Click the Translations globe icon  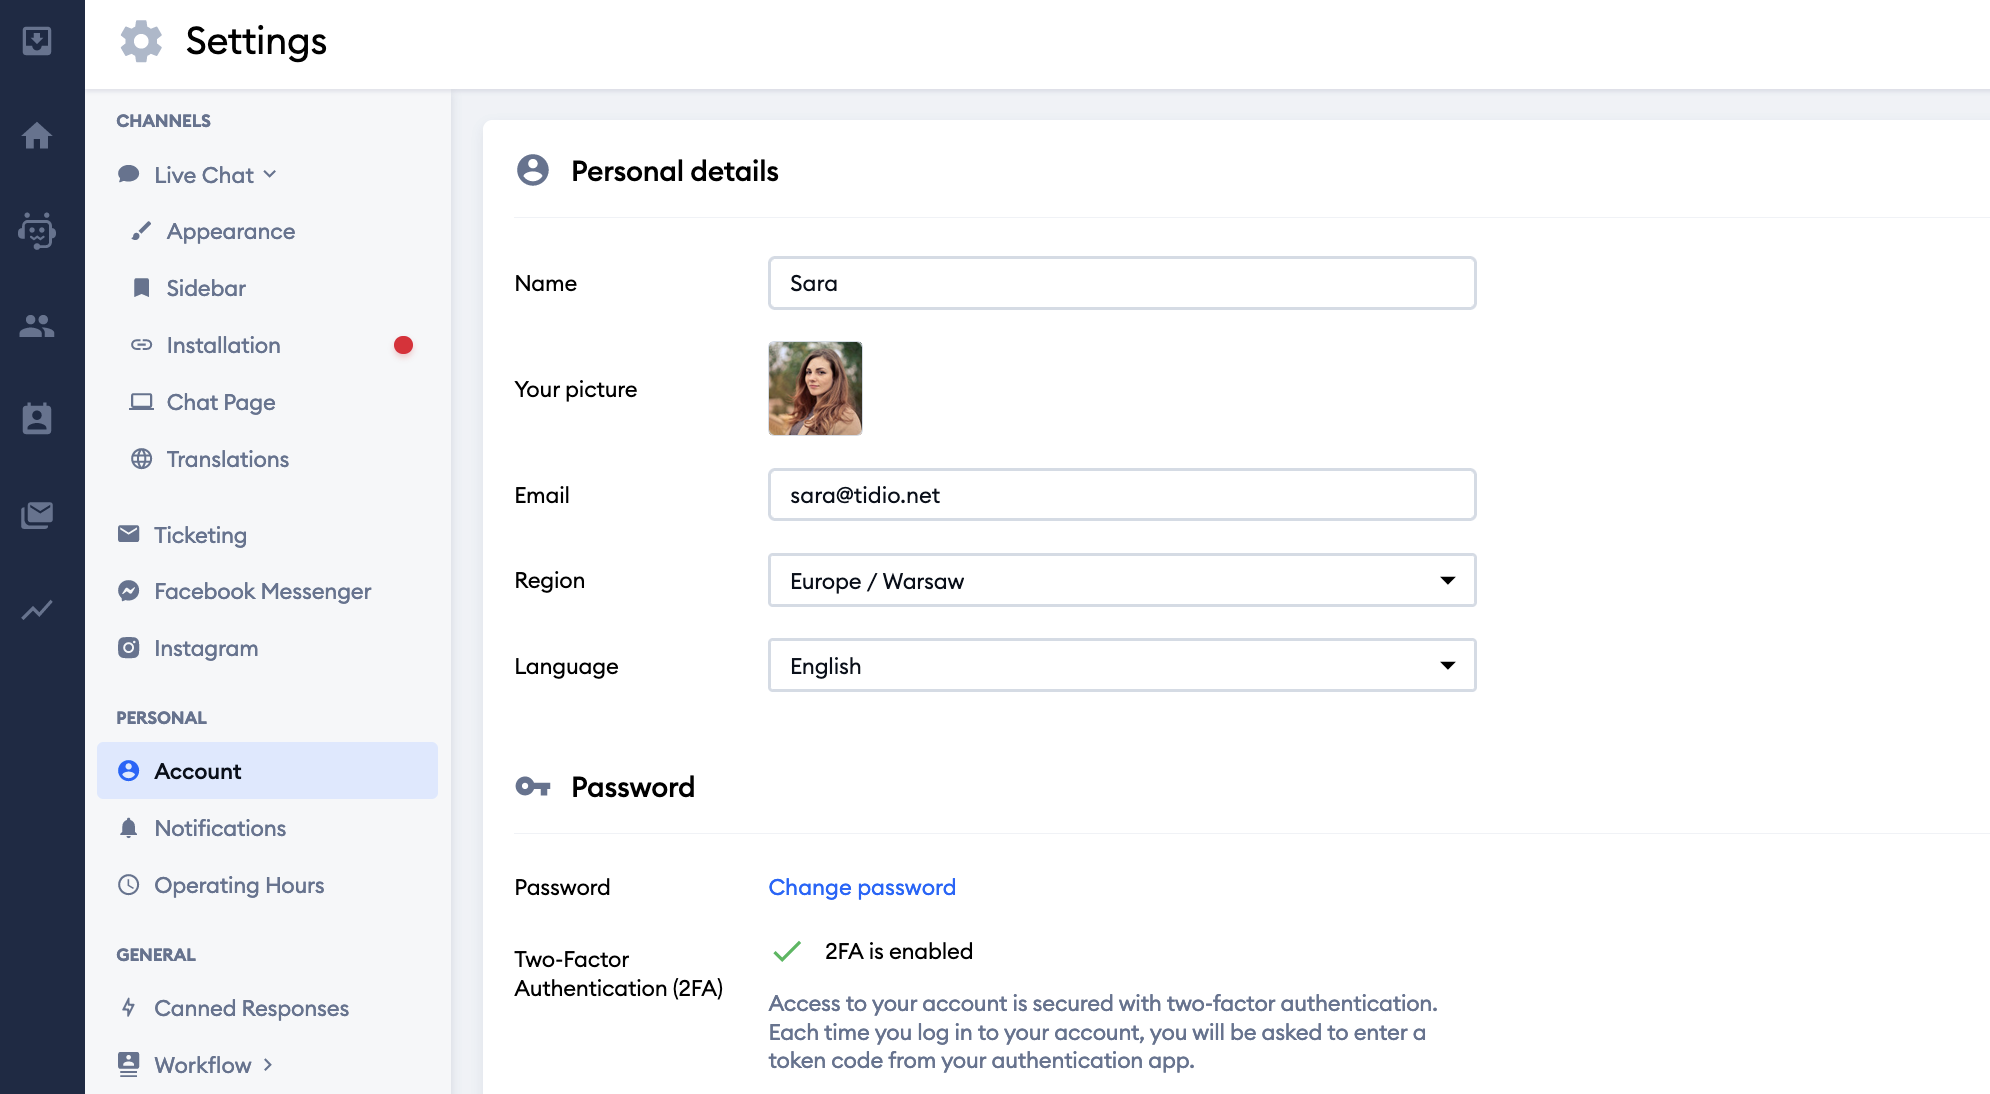point(141,459)
